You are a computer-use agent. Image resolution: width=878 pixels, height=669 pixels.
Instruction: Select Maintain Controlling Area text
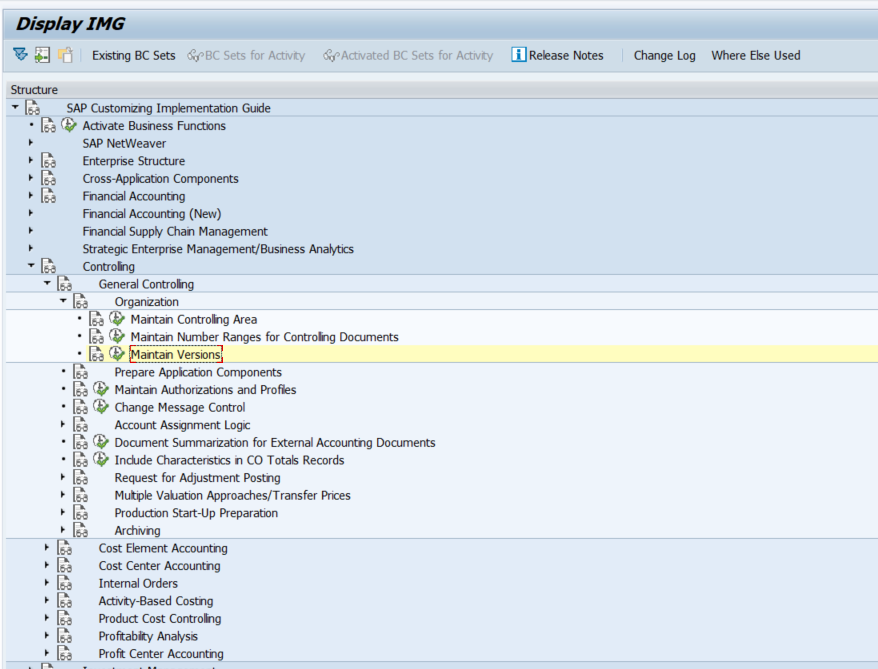(x=194, y=319)
